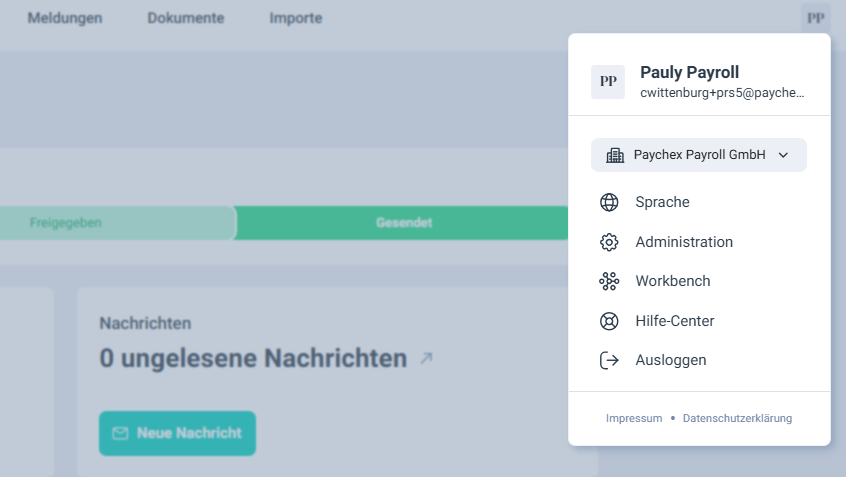Choose the Administration menu entry text
Viewport: 846px width, 477px height.
click(684, 242)
